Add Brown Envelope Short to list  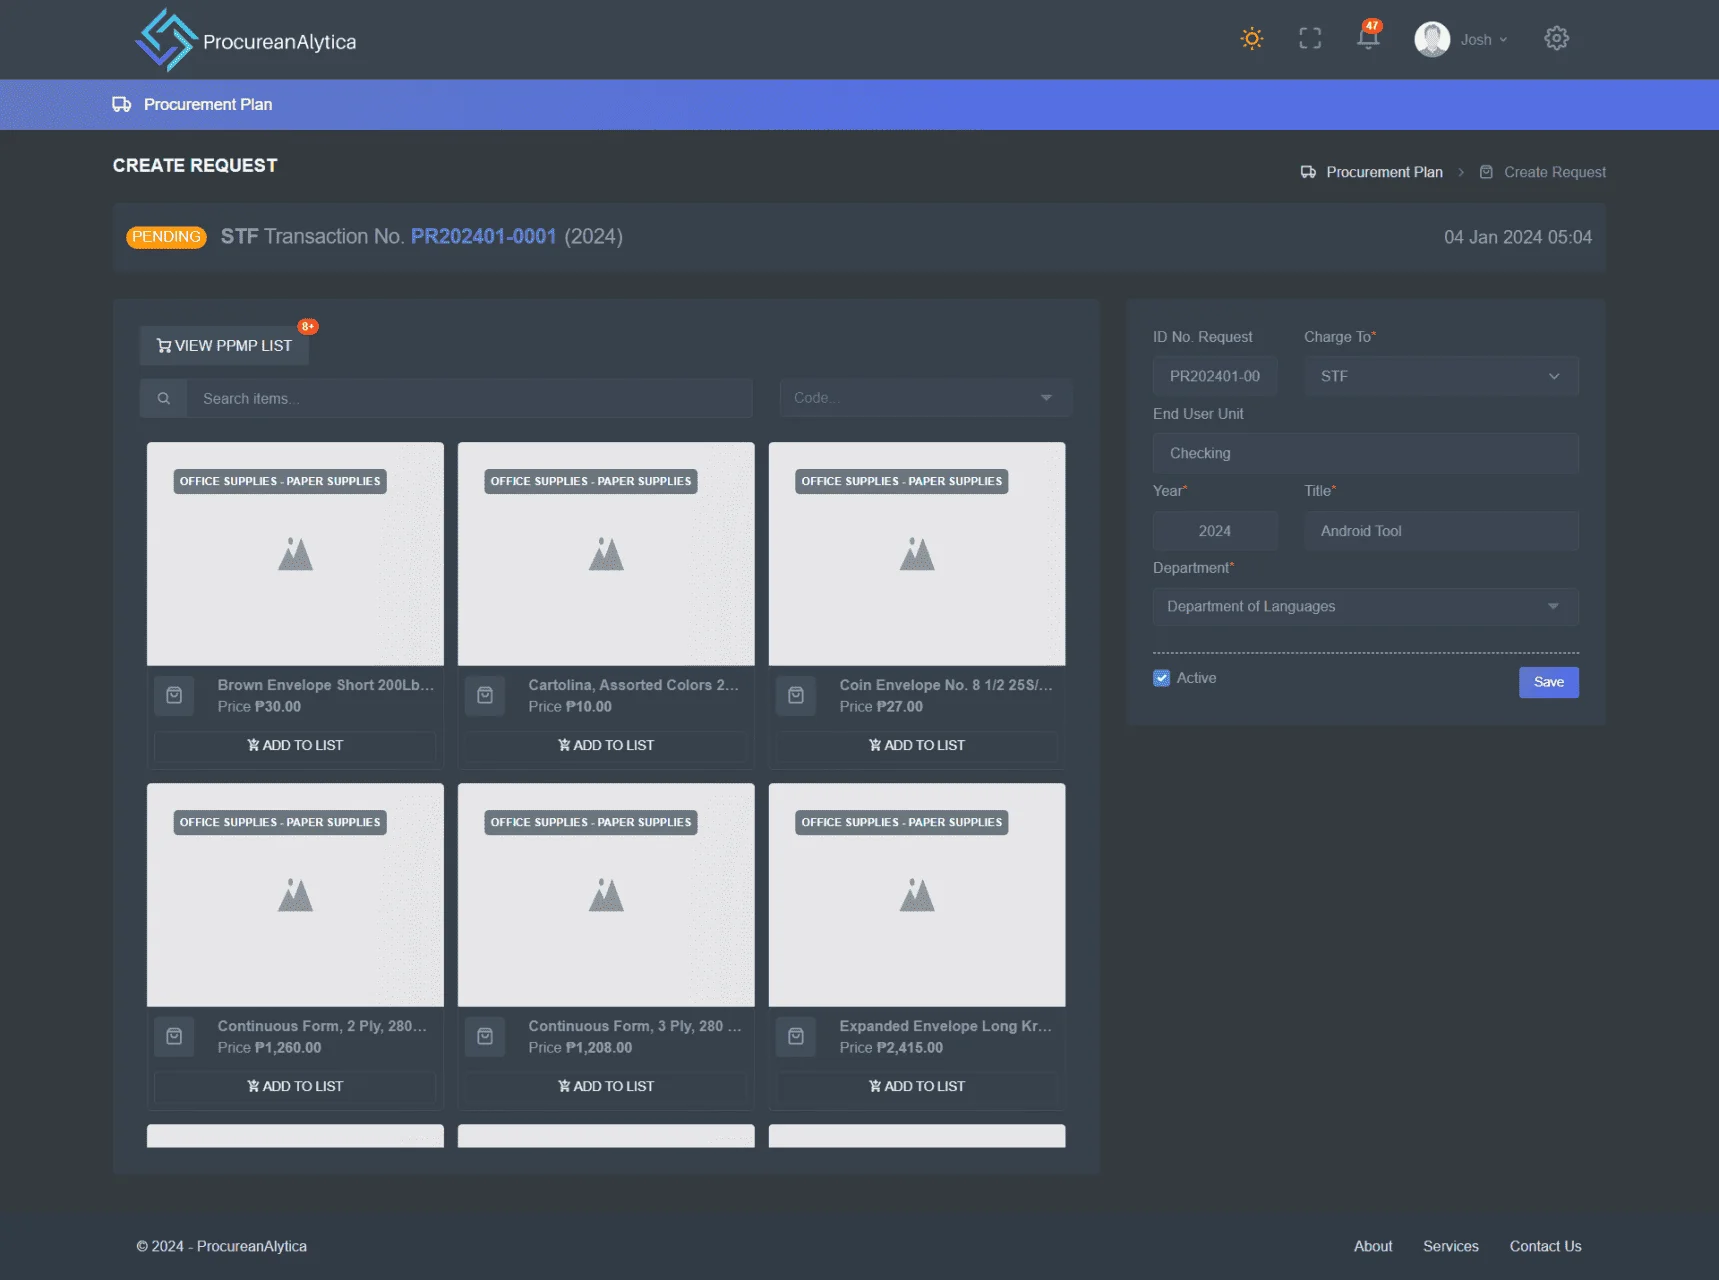point(295,746)
